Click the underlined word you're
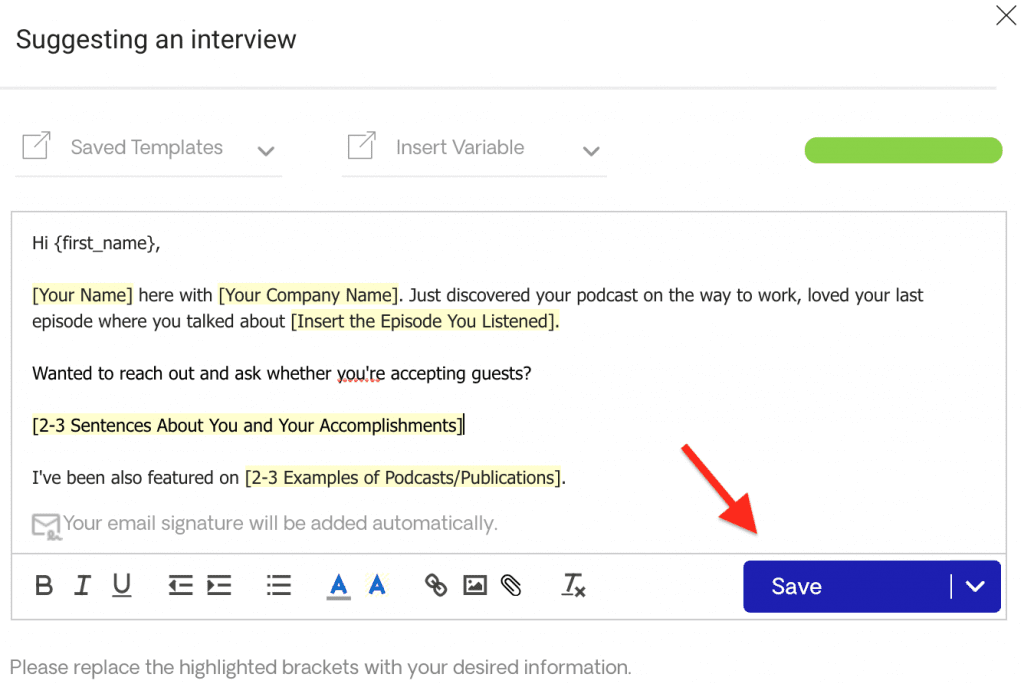Screen dimensions: 1024x684 pos(360,374)
